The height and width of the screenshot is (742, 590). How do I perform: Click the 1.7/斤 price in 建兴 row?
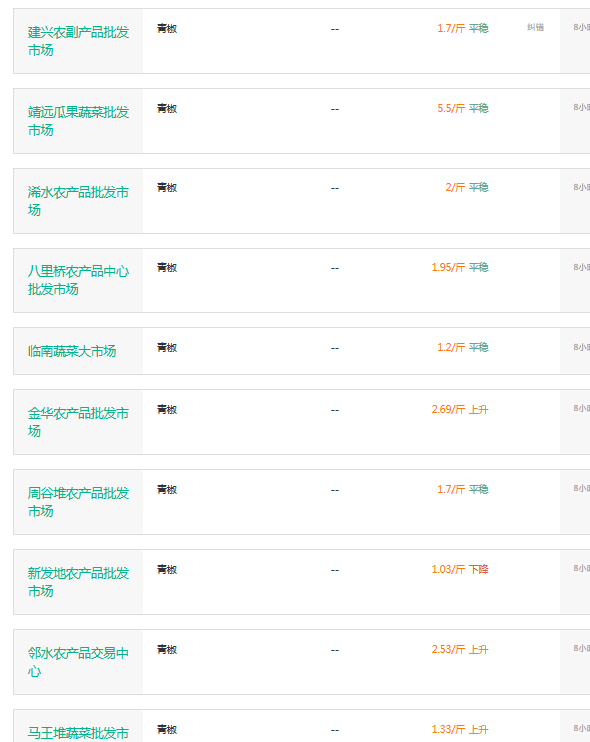pos(451,28)
